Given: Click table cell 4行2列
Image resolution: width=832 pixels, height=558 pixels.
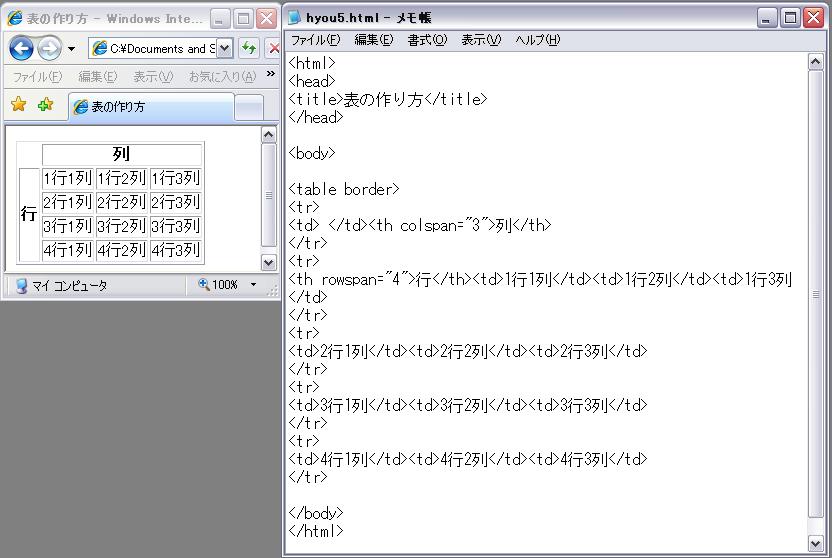Looking at the screenshot, I should pos(122,250).
